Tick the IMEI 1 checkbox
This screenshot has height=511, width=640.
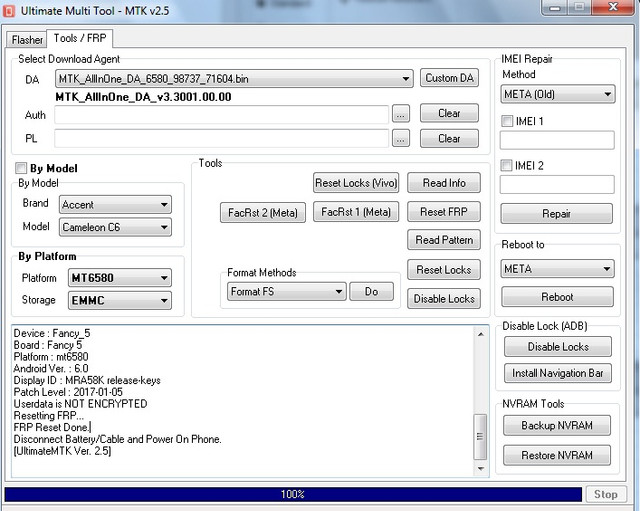pos(507,121)
